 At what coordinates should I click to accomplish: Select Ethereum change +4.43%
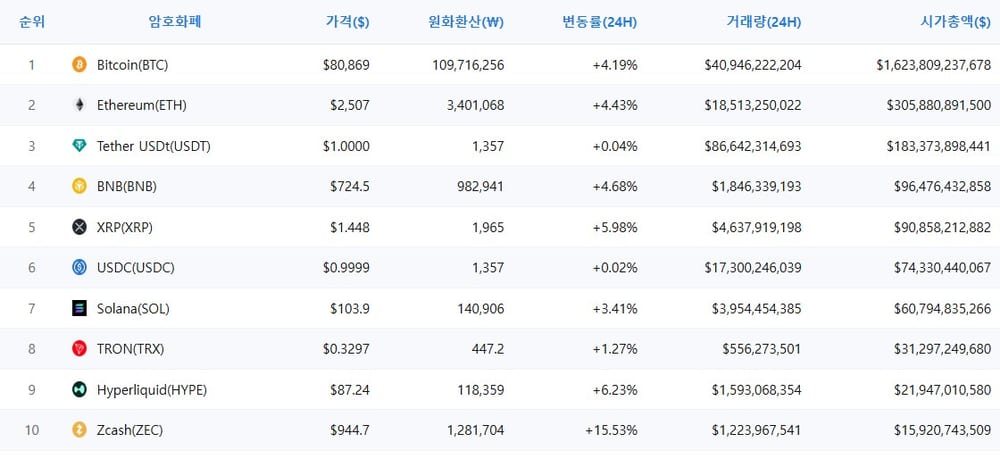coord(615,106)
